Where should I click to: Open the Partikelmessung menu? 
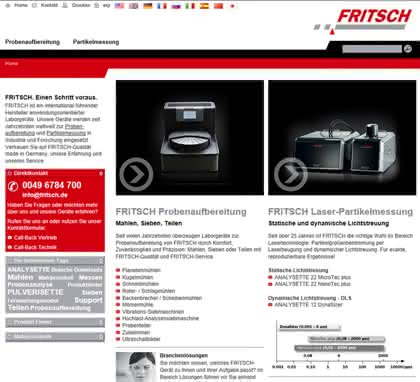click(96, 42)
